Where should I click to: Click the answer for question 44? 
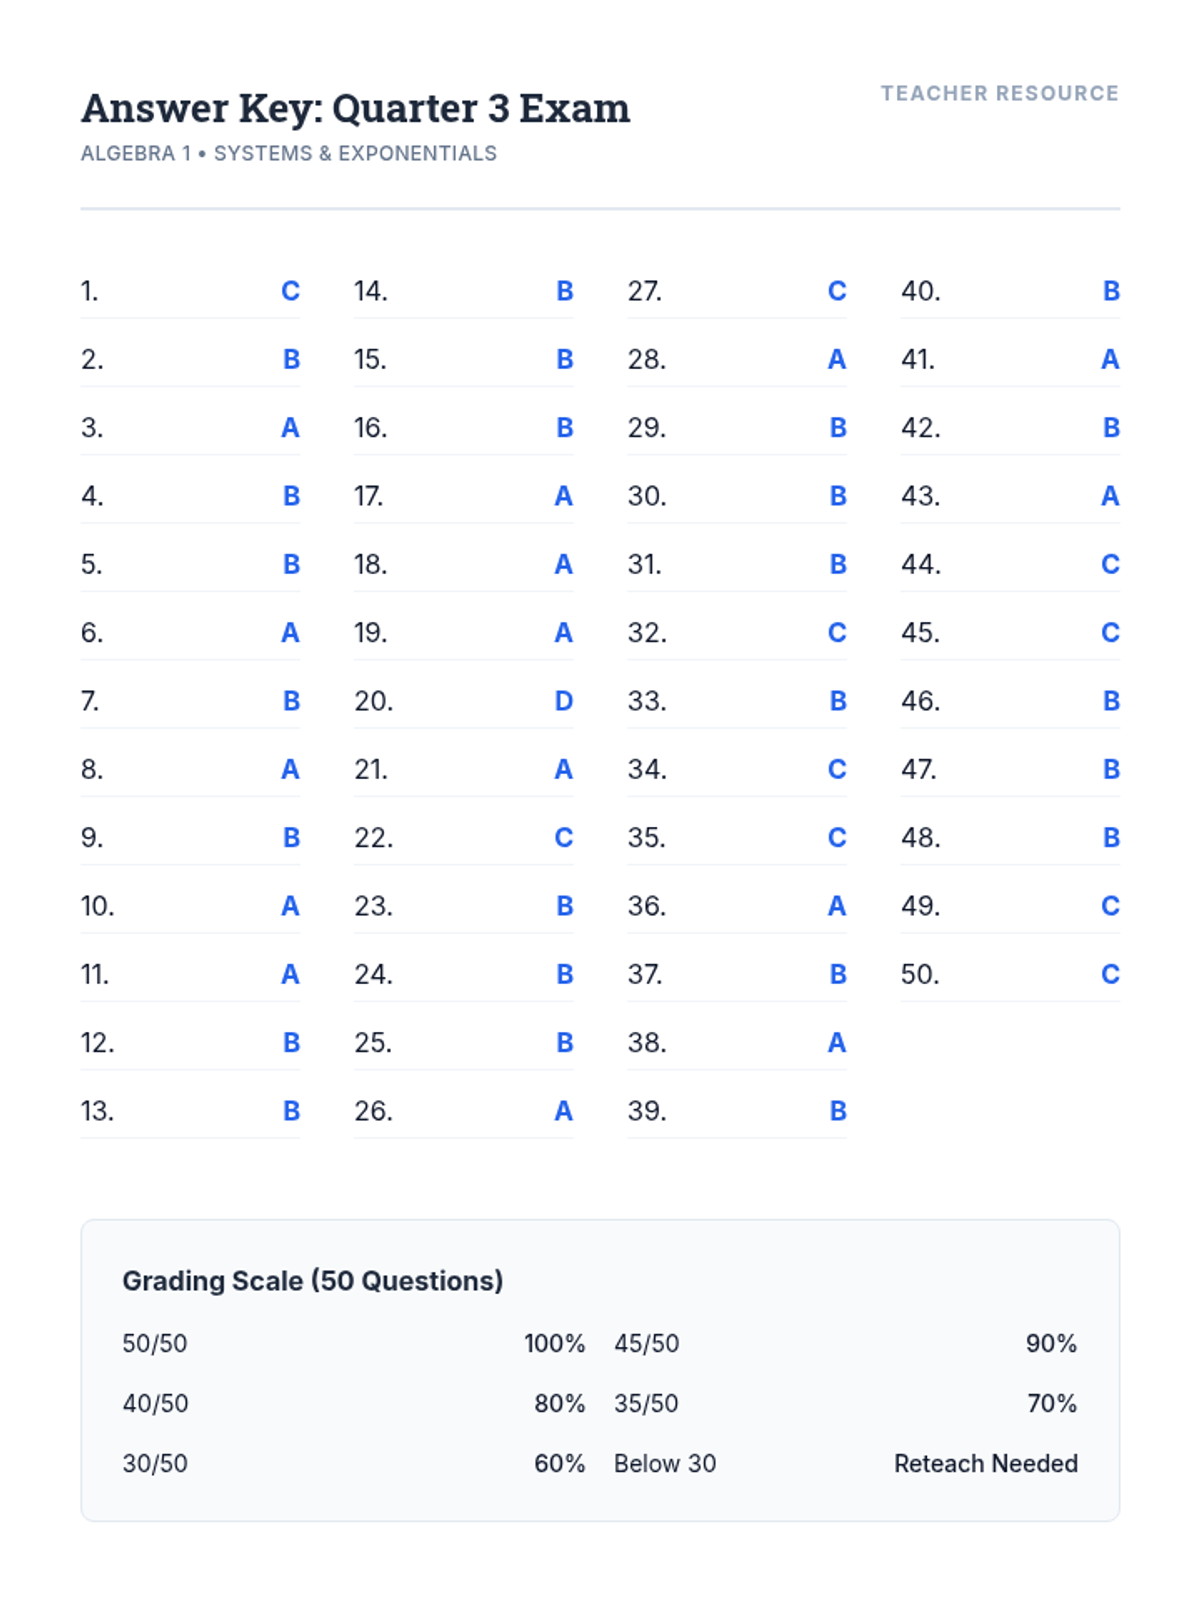click(1110, 564)
